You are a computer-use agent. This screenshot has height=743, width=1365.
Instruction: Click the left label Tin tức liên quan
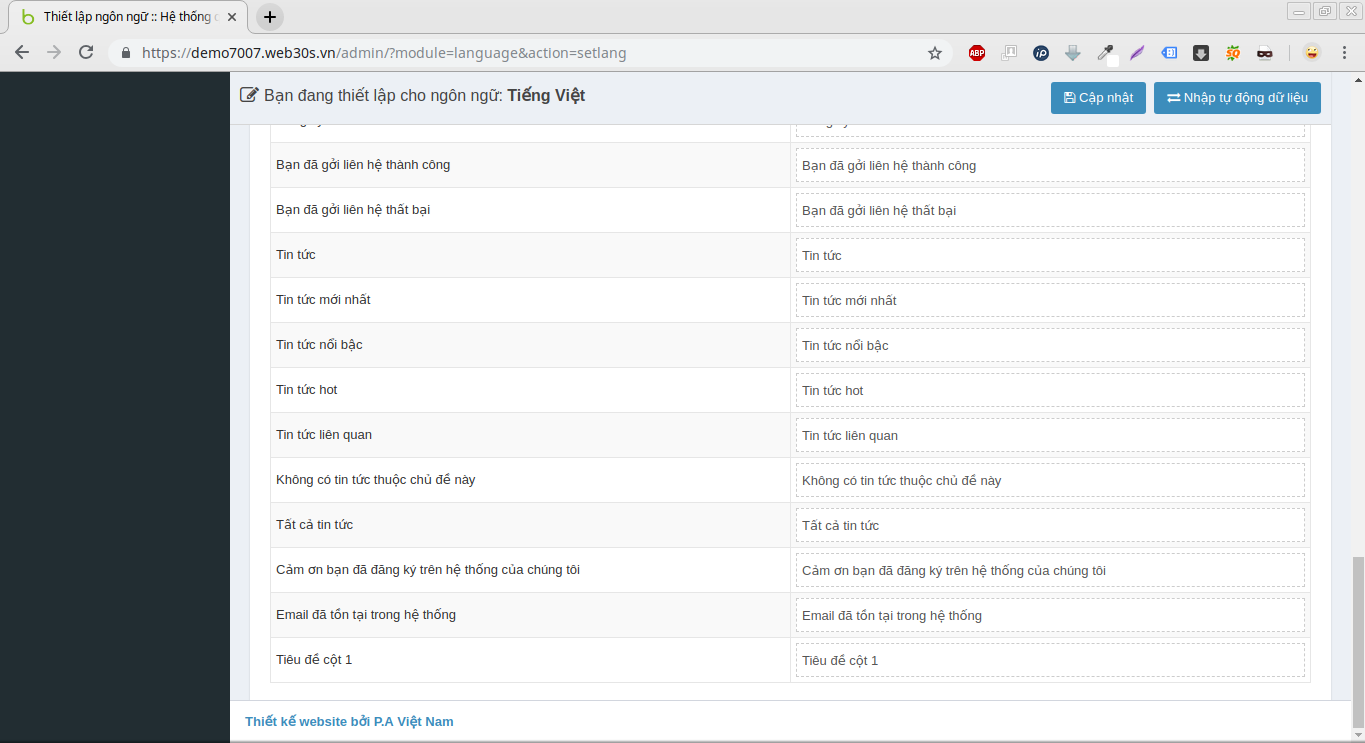[324, 434]
